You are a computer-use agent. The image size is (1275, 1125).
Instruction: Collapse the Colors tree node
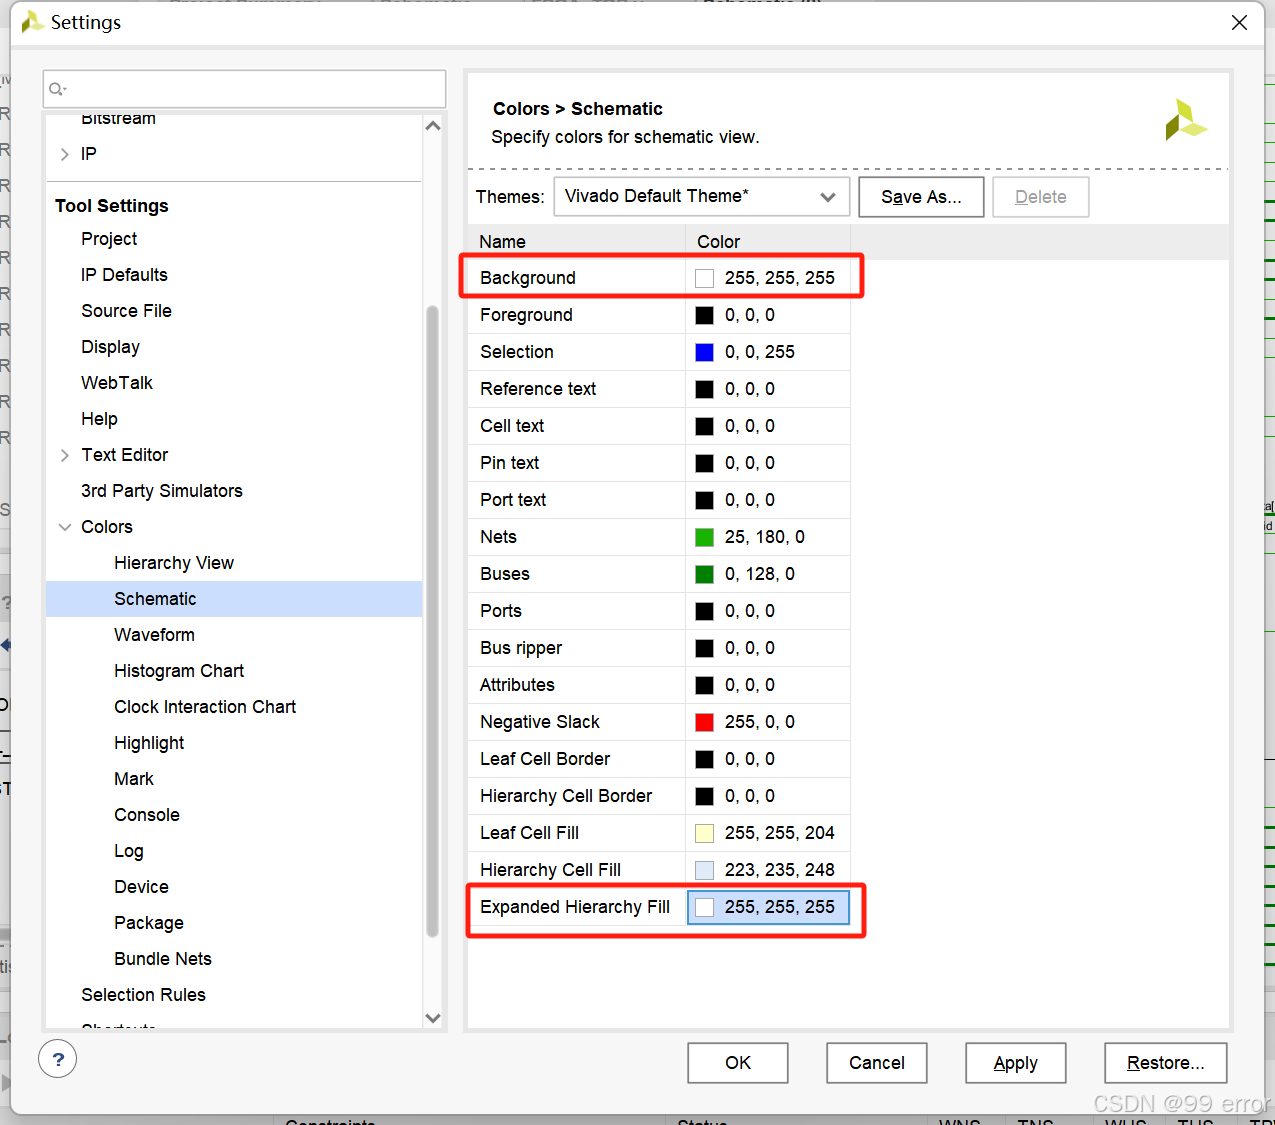pyautogui.click(x=65, y=527)
